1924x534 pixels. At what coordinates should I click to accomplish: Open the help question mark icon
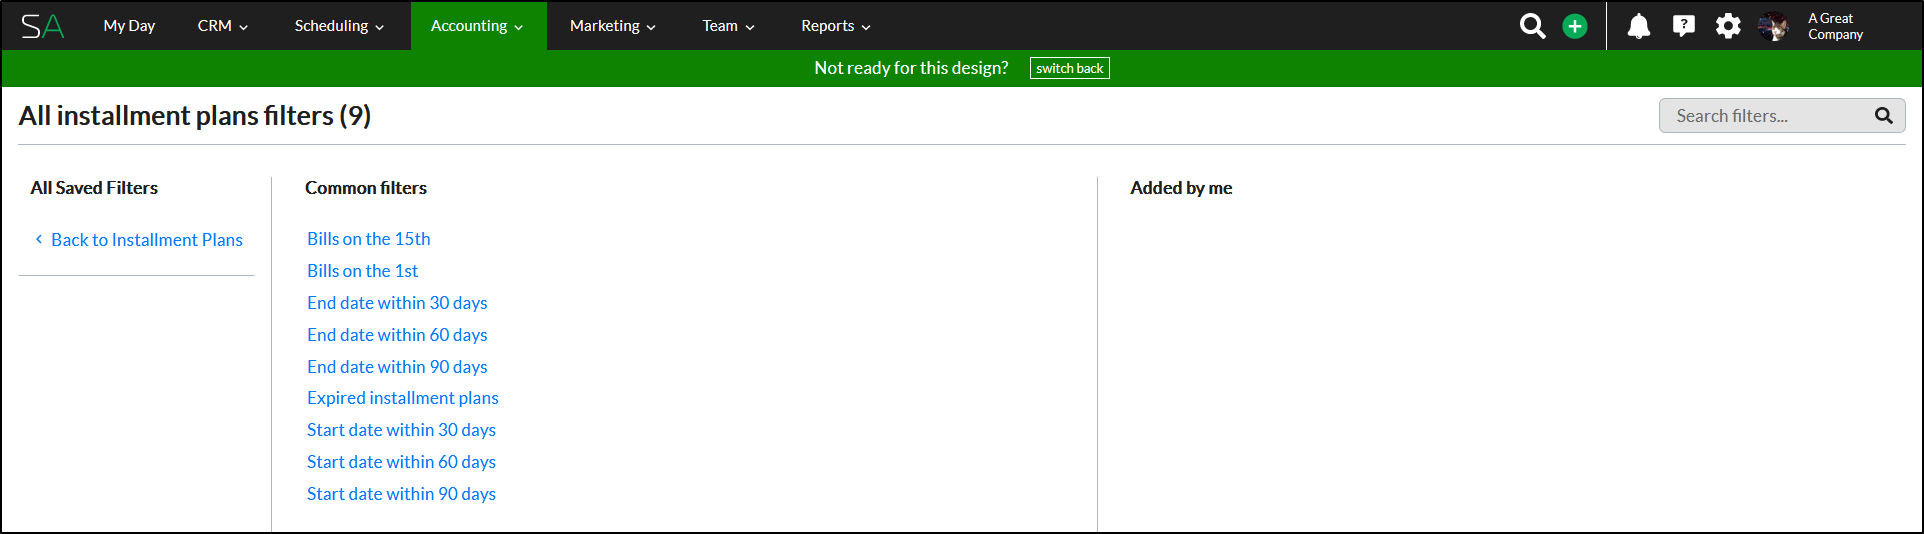click(1684, 26)
